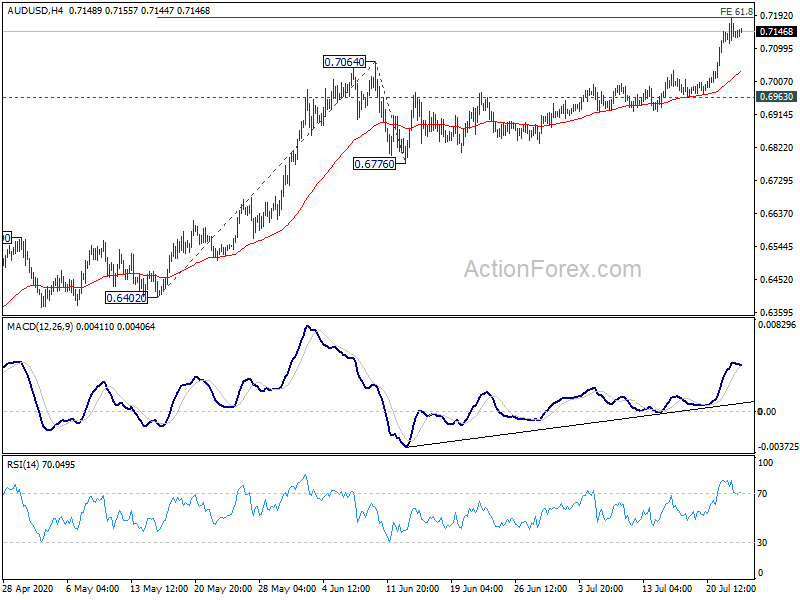This screenshot has height=600, width=800.
Task: Click the 13 Jul 04:00 time label
Action: pyautogui.click(x=666, y=589)
